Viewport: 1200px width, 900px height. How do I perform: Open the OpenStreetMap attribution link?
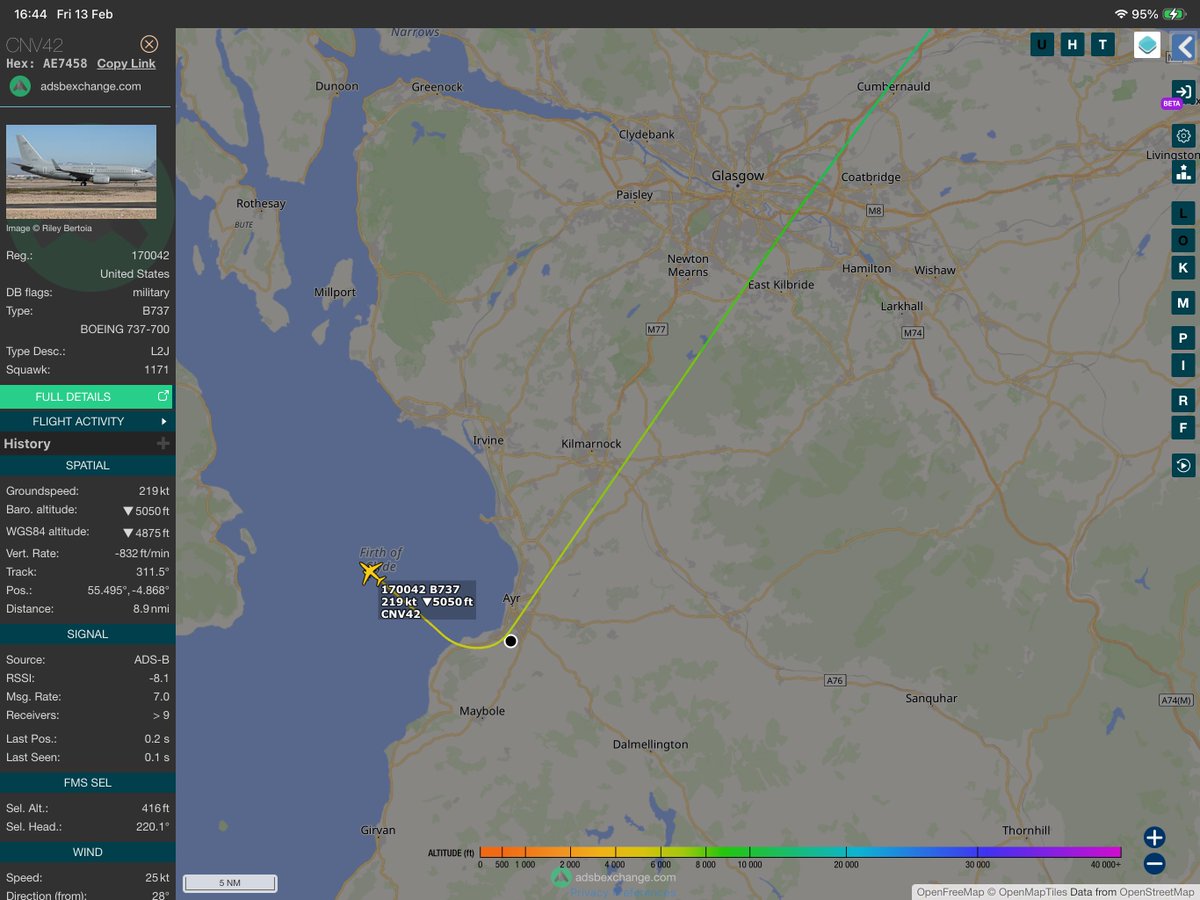1156,892
